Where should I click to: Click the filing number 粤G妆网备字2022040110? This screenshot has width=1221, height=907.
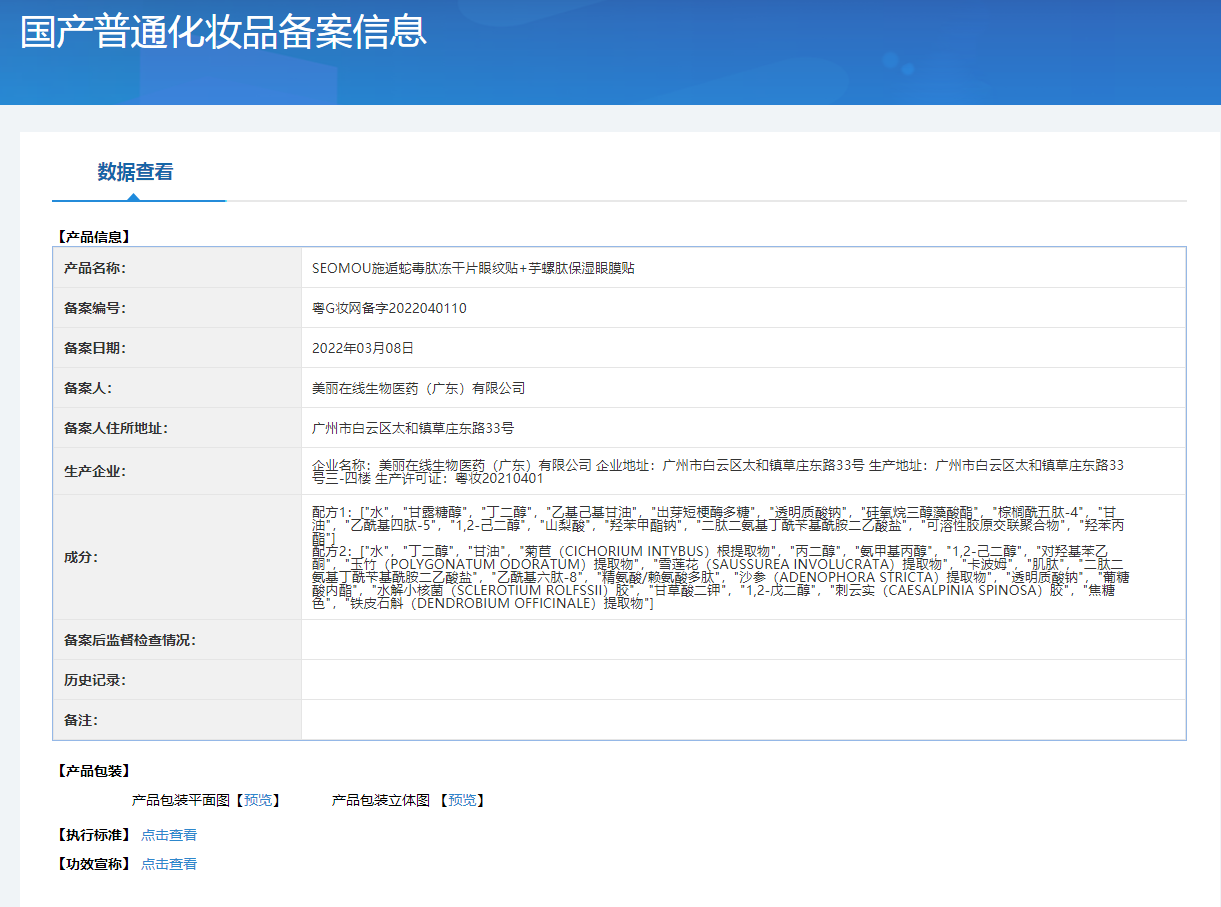(x=389, y=308)
